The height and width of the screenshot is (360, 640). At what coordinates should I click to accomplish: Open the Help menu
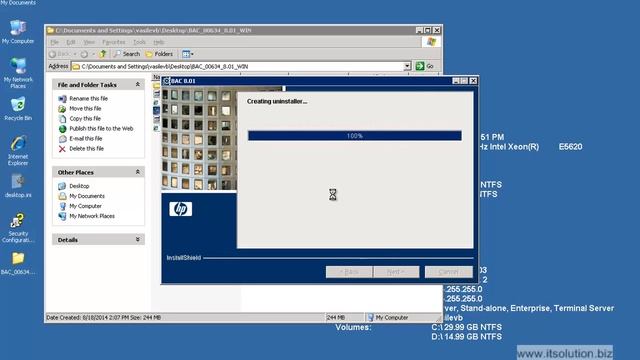point(159,42)
